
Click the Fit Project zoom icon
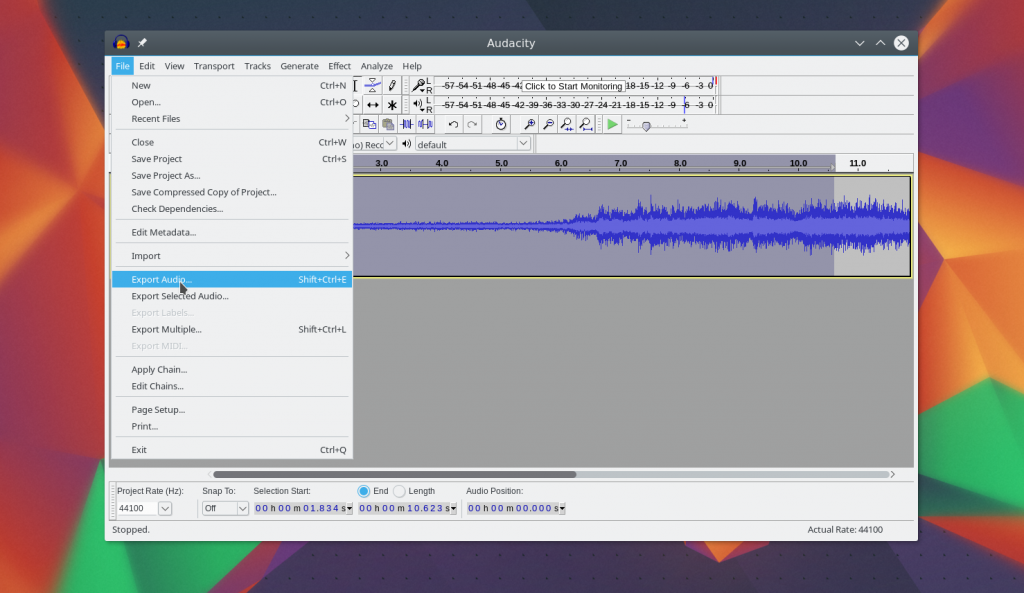point(586,124)
